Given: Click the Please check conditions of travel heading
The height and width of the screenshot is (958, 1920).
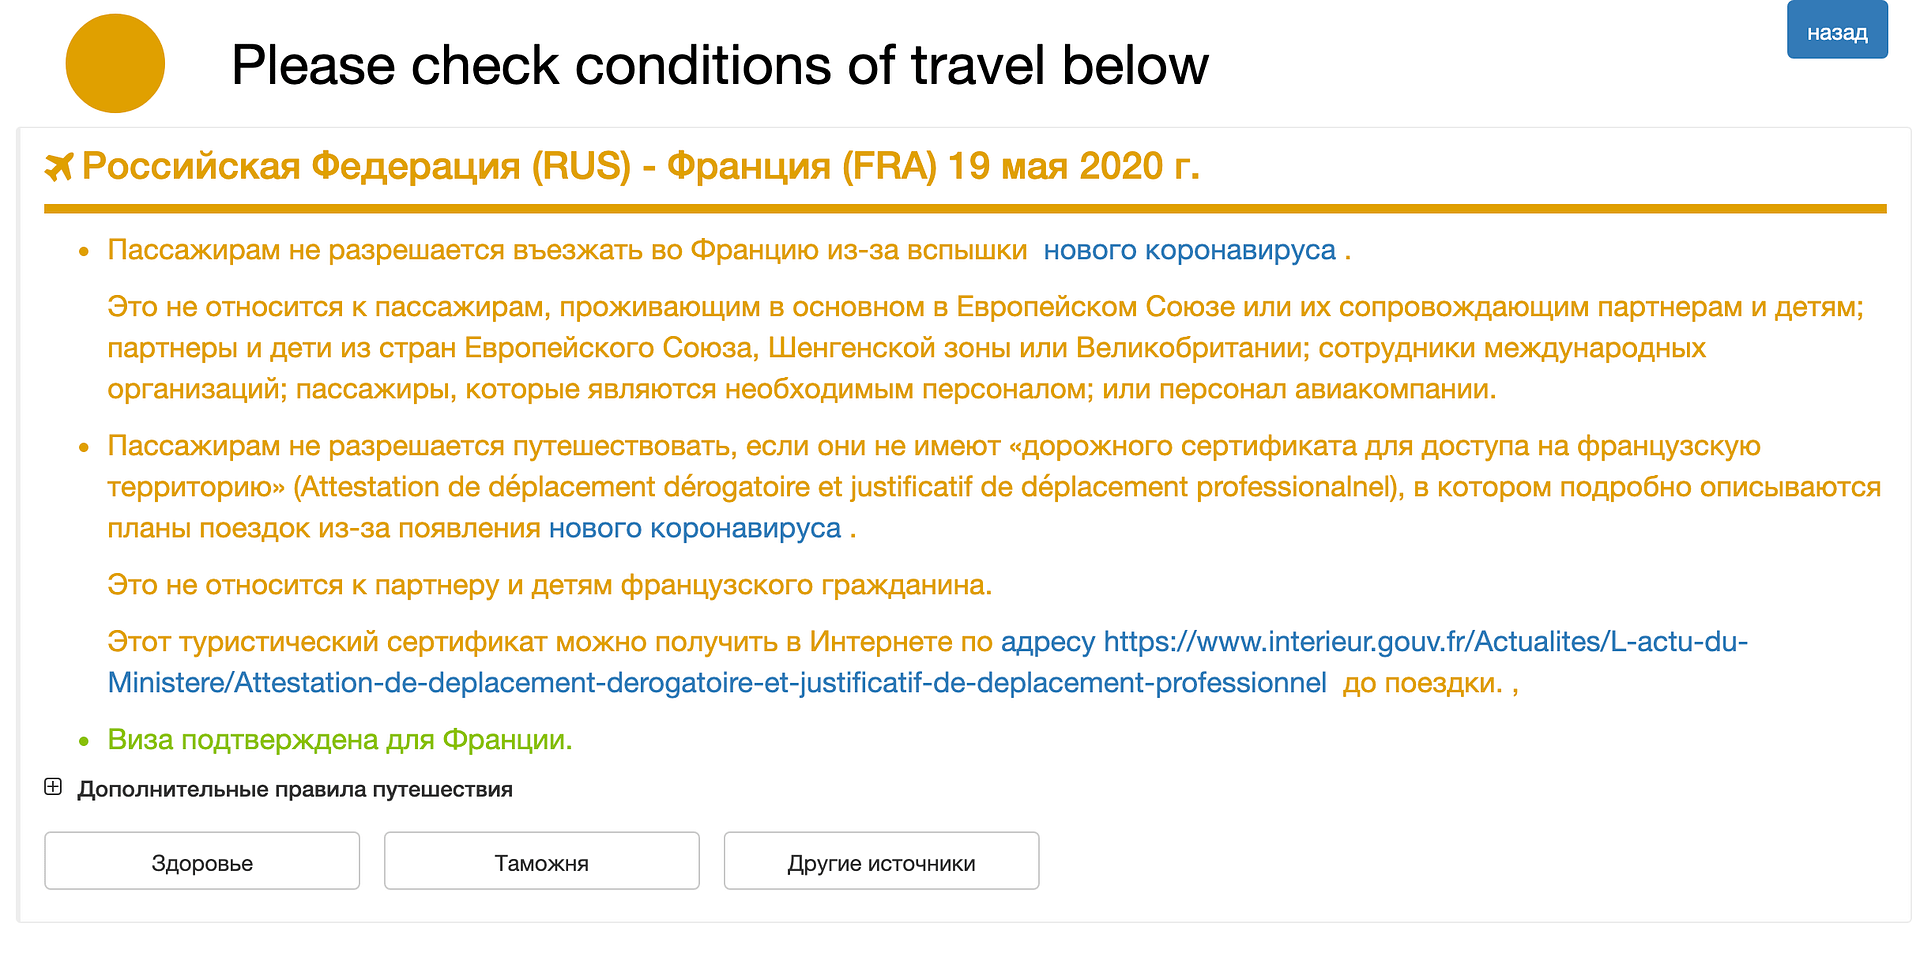Looking at the screenshot, I should [x=720, y=65].
